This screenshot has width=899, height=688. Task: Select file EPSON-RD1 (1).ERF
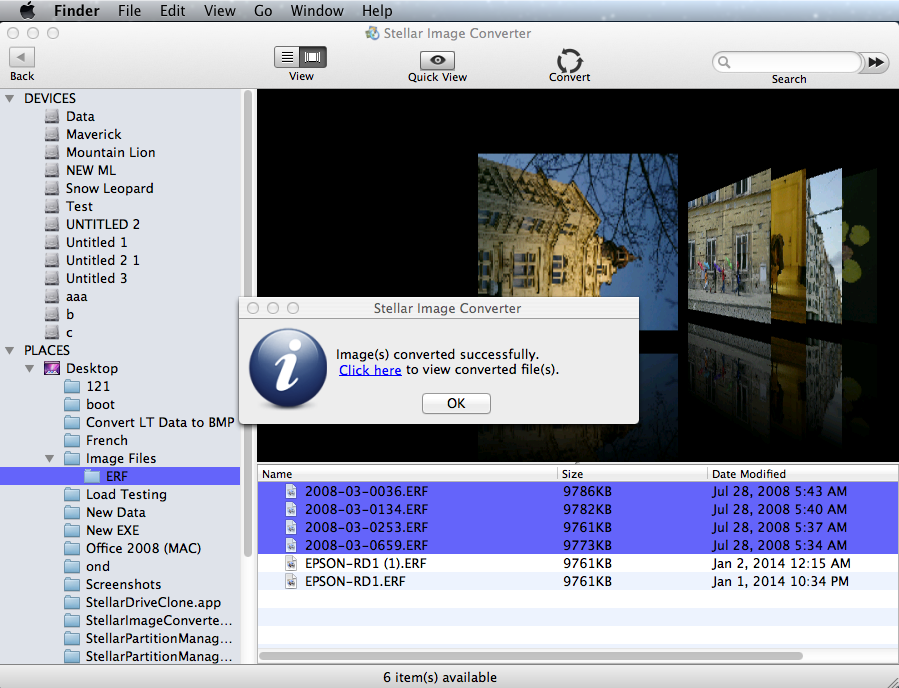[578, 563]
